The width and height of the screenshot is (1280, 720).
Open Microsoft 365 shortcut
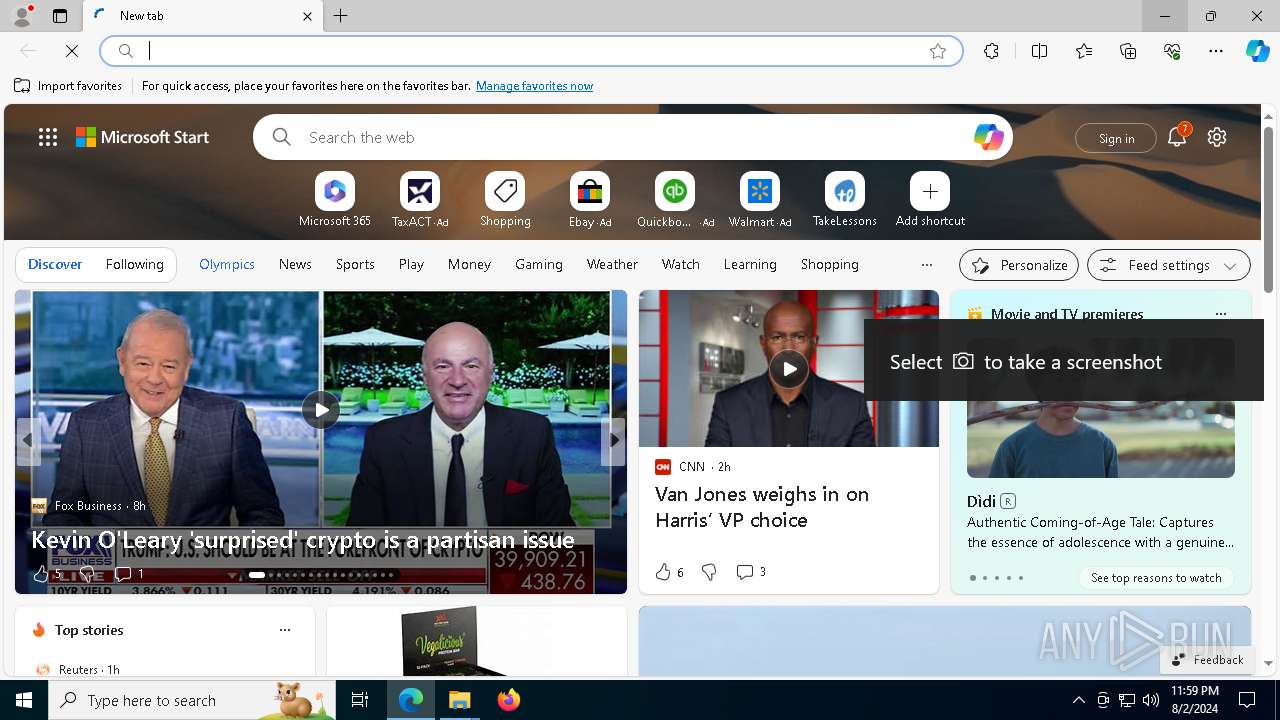tap(335, 200)
